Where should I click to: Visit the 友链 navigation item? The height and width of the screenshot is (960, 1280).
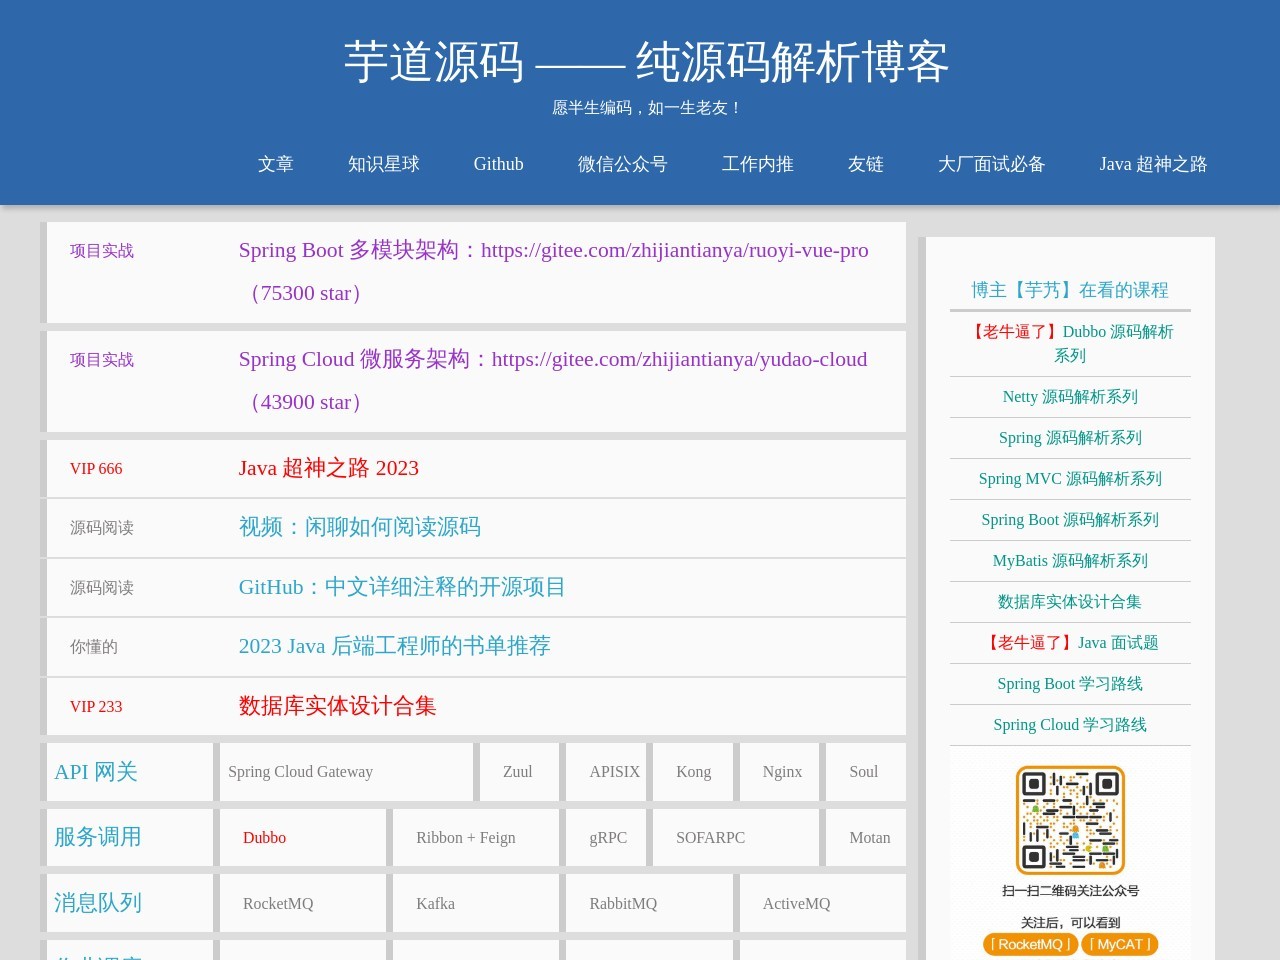865,164
